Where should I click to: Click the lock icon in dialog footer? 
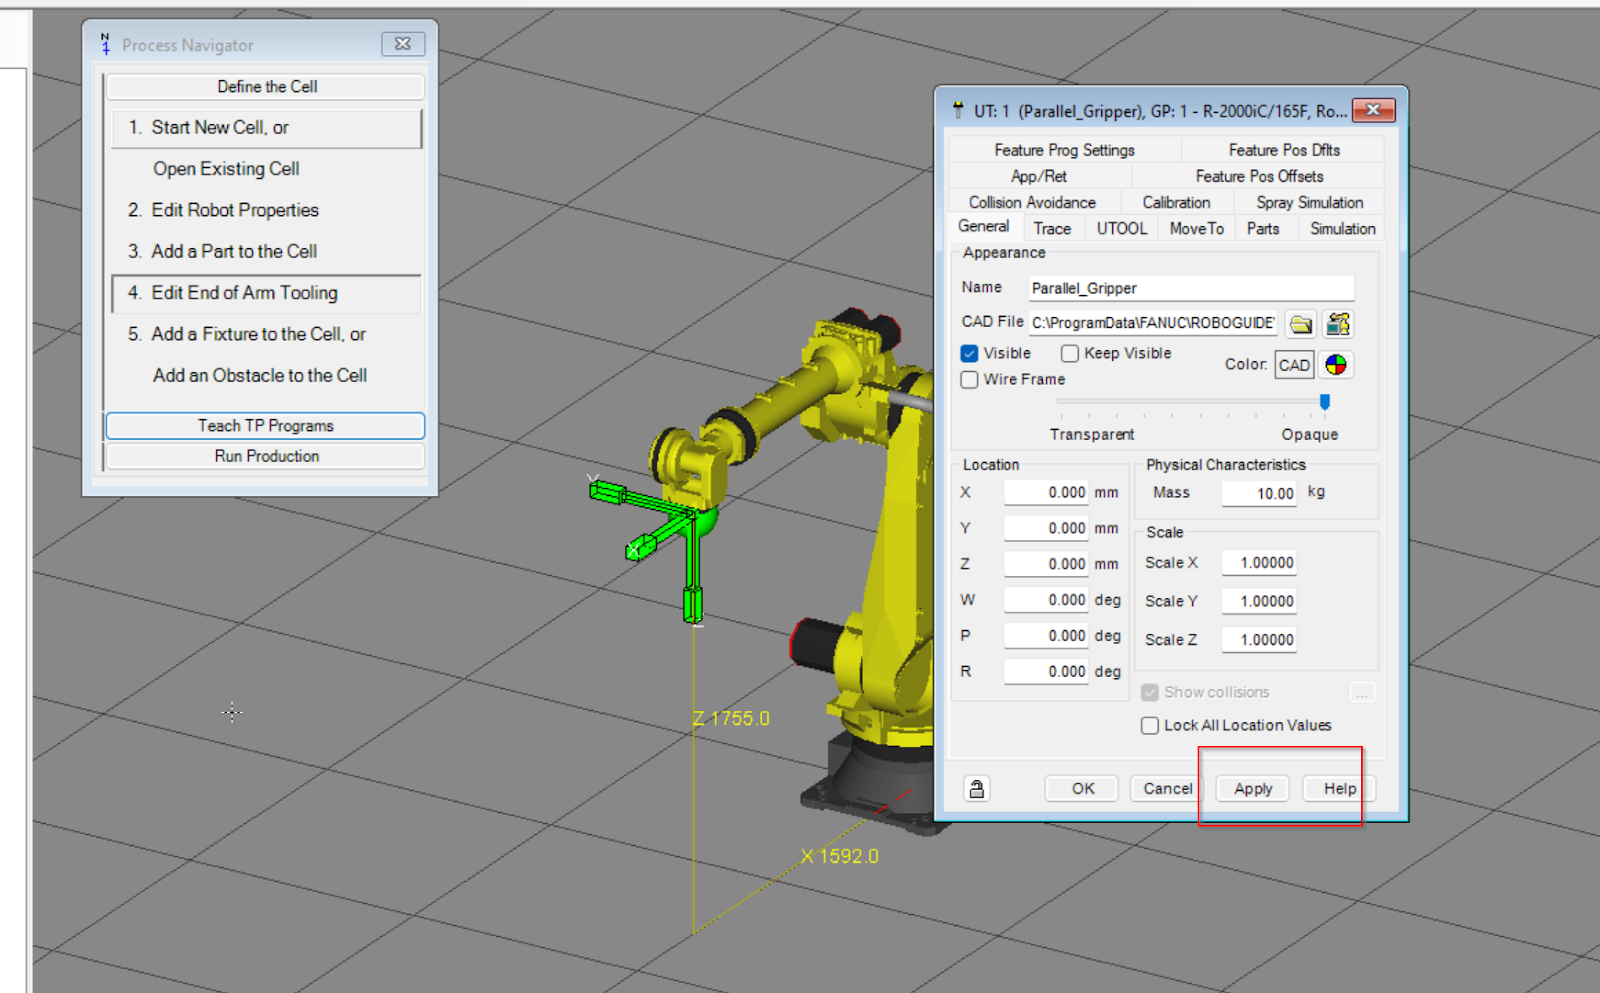click(x=977, y=788)
